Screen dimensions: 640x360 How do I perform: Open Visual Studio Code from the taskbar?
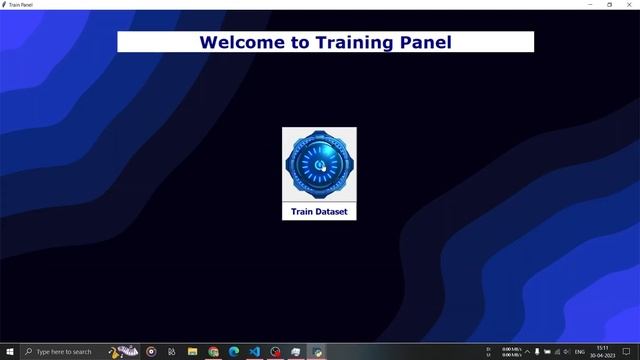coord(255,351)
